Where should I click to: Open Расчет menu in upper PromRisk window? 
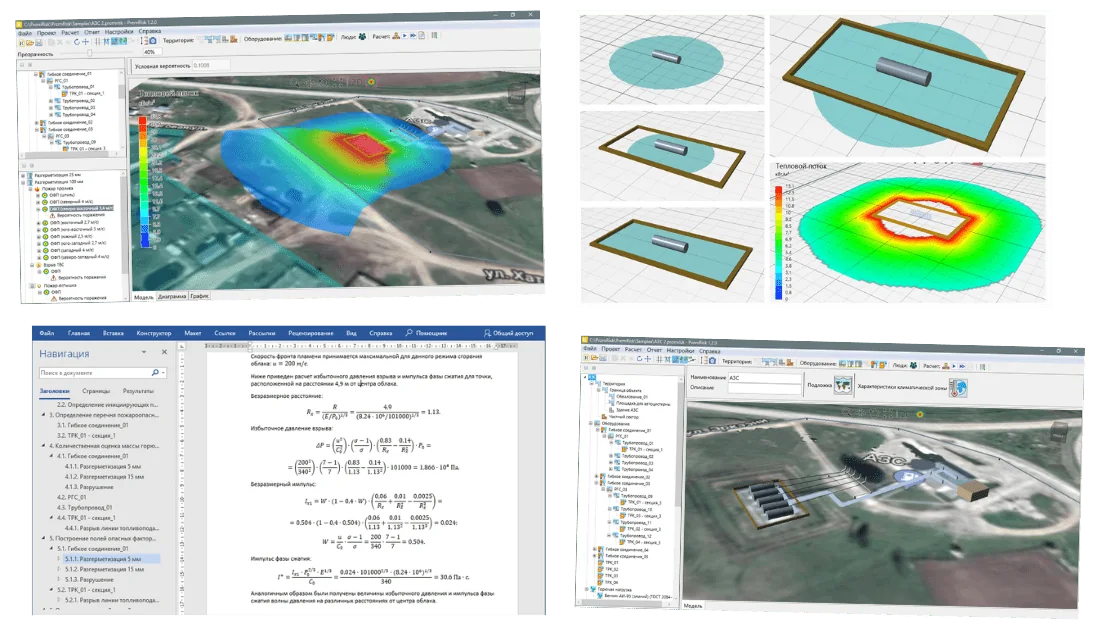point(70,32)
